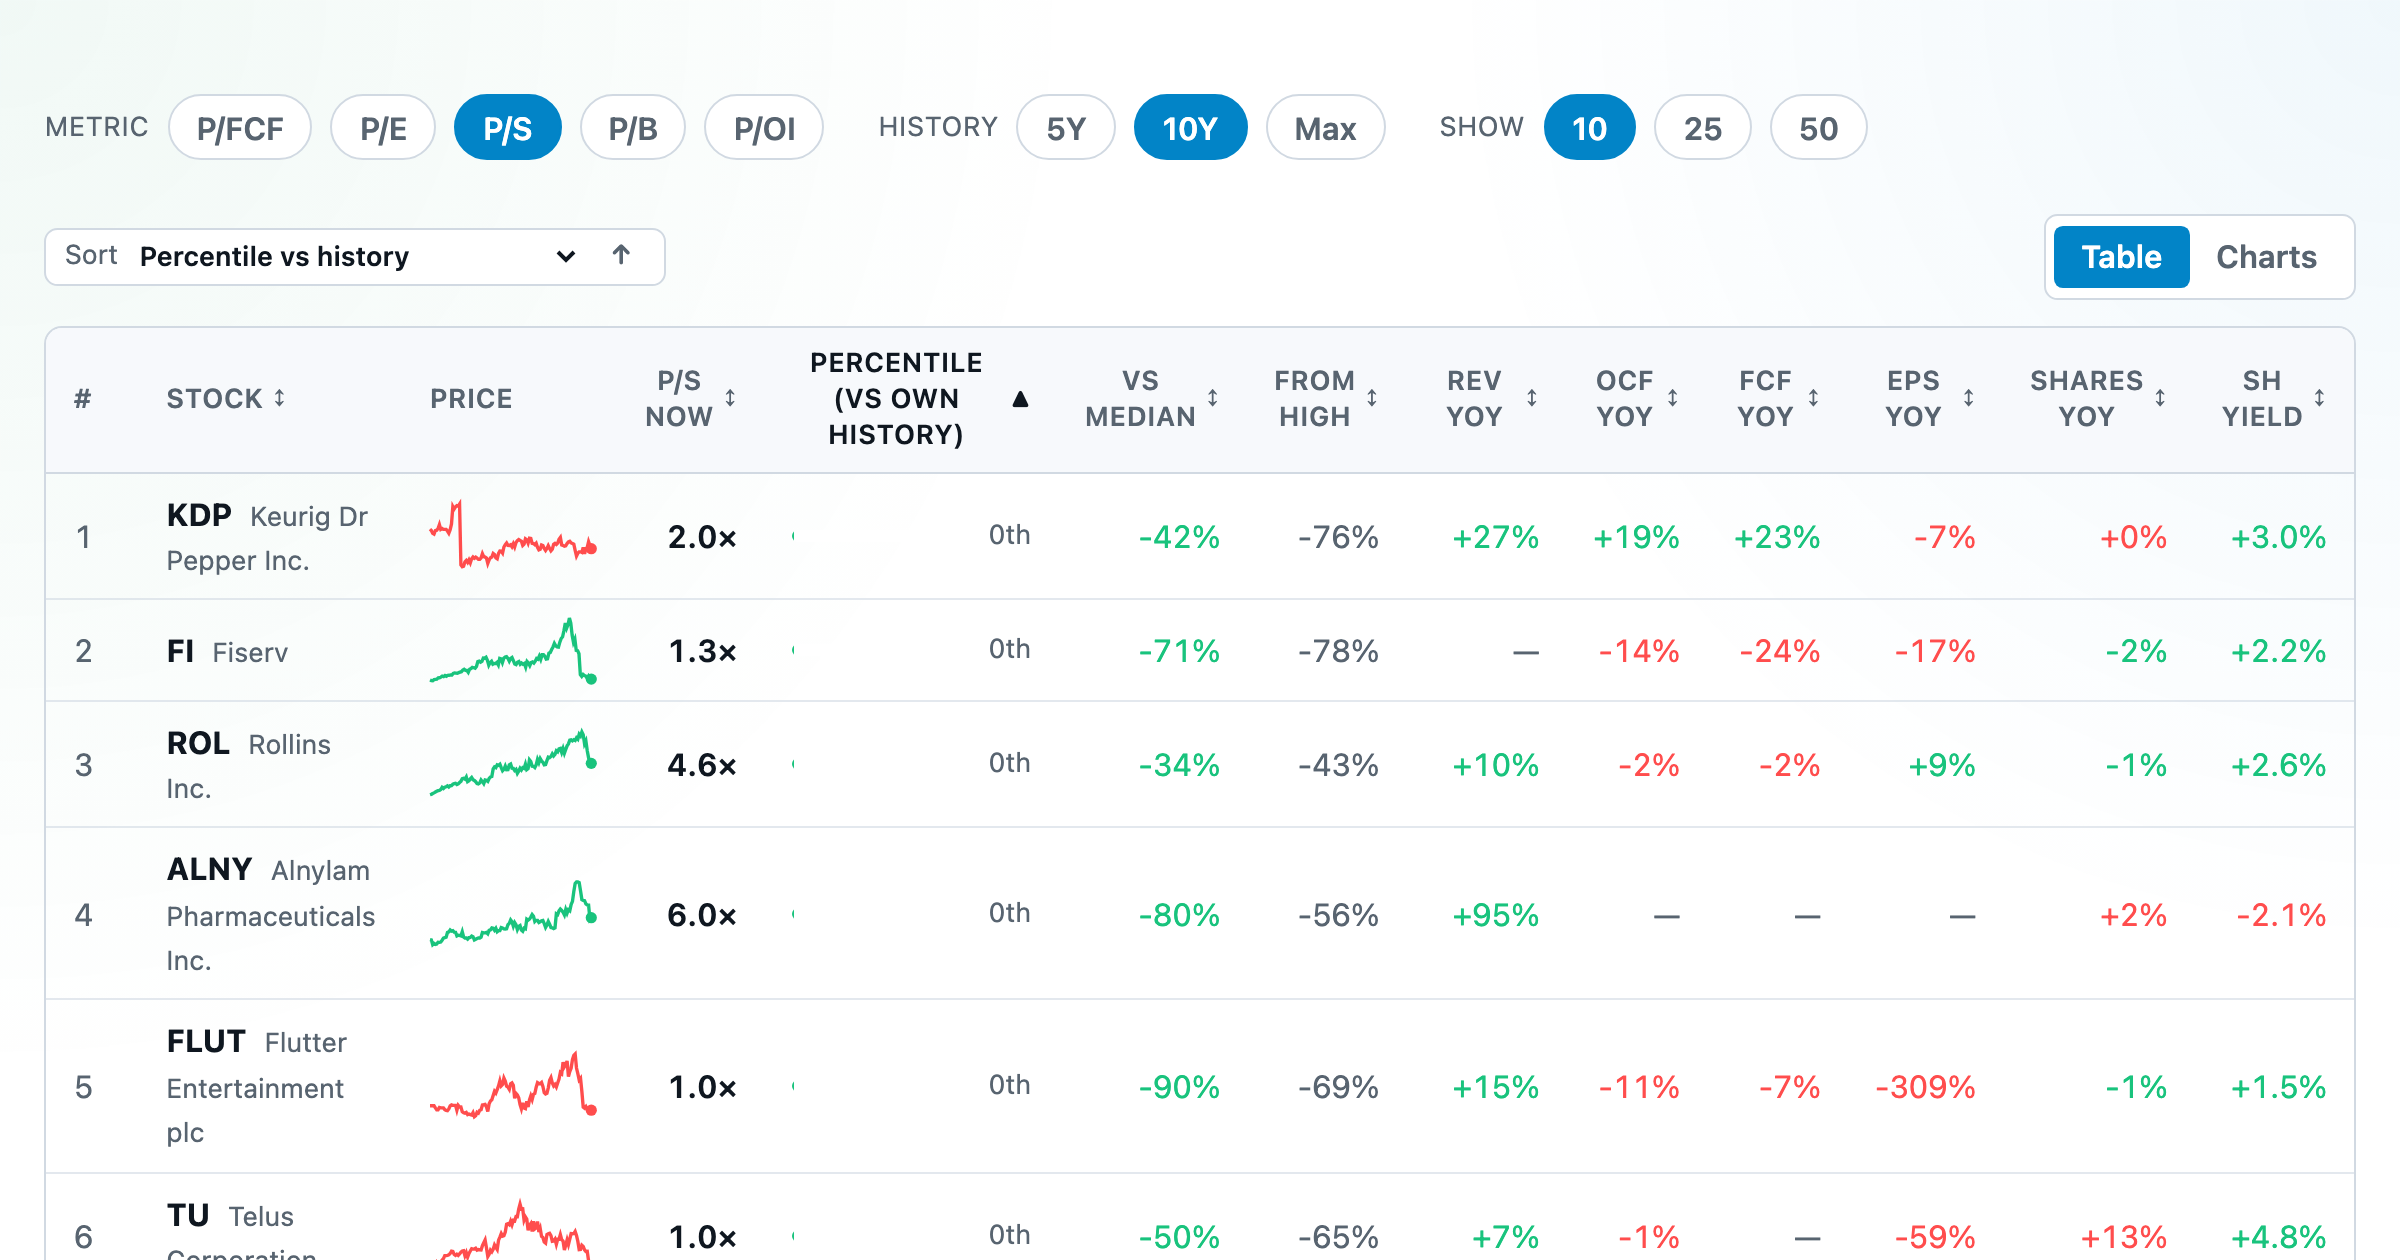Show 25 results

pos(1703,128)
